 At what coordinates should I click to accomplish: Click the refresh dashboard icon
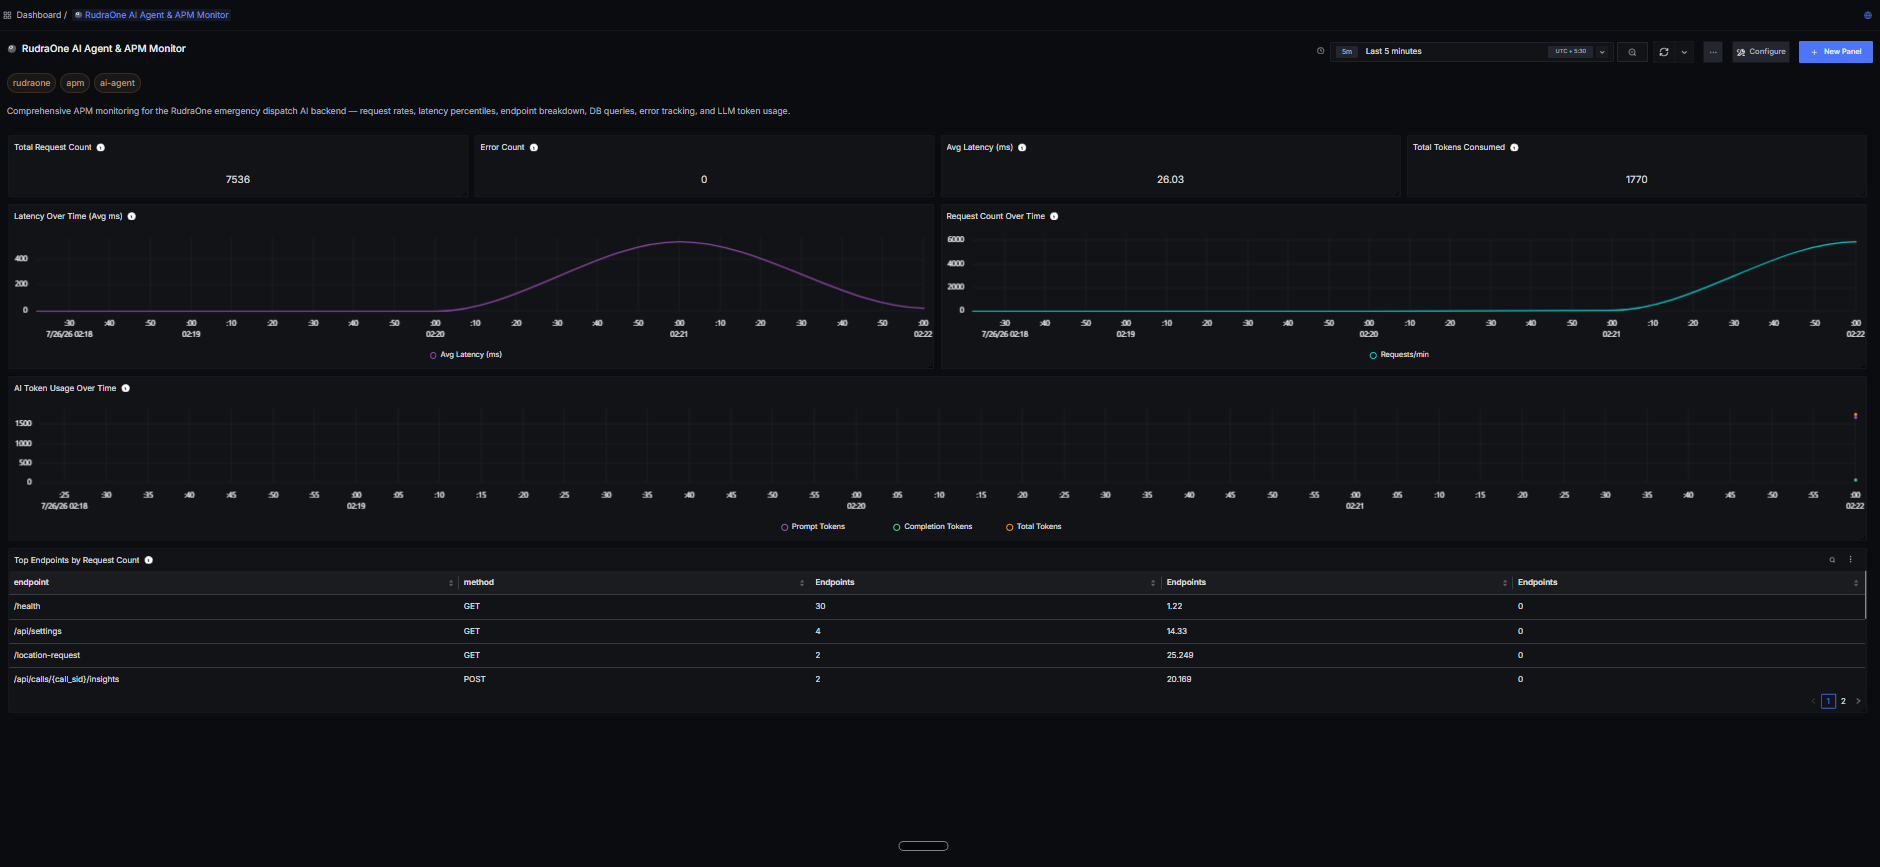coord(1664,52)
